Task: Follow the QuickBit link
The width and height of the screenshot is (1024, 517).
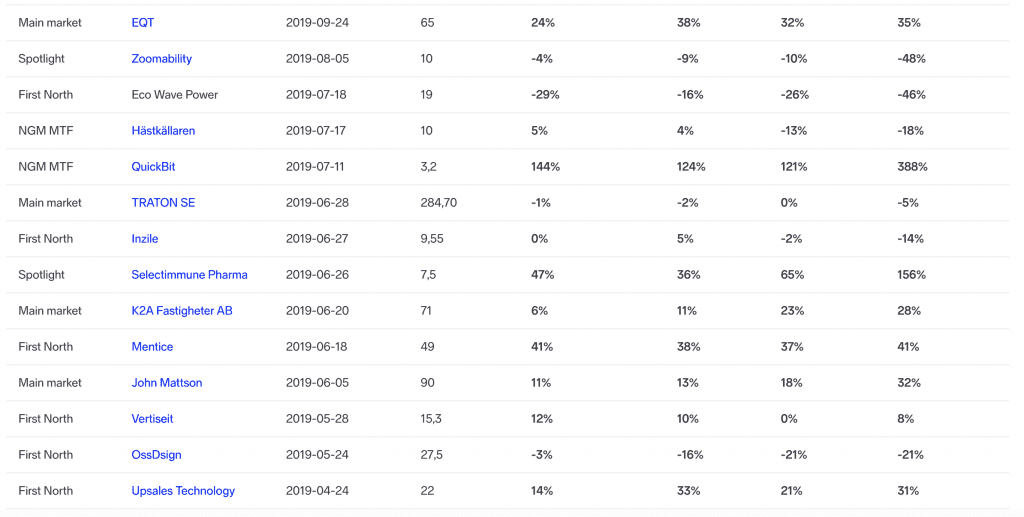Action: tap(153, 167)
